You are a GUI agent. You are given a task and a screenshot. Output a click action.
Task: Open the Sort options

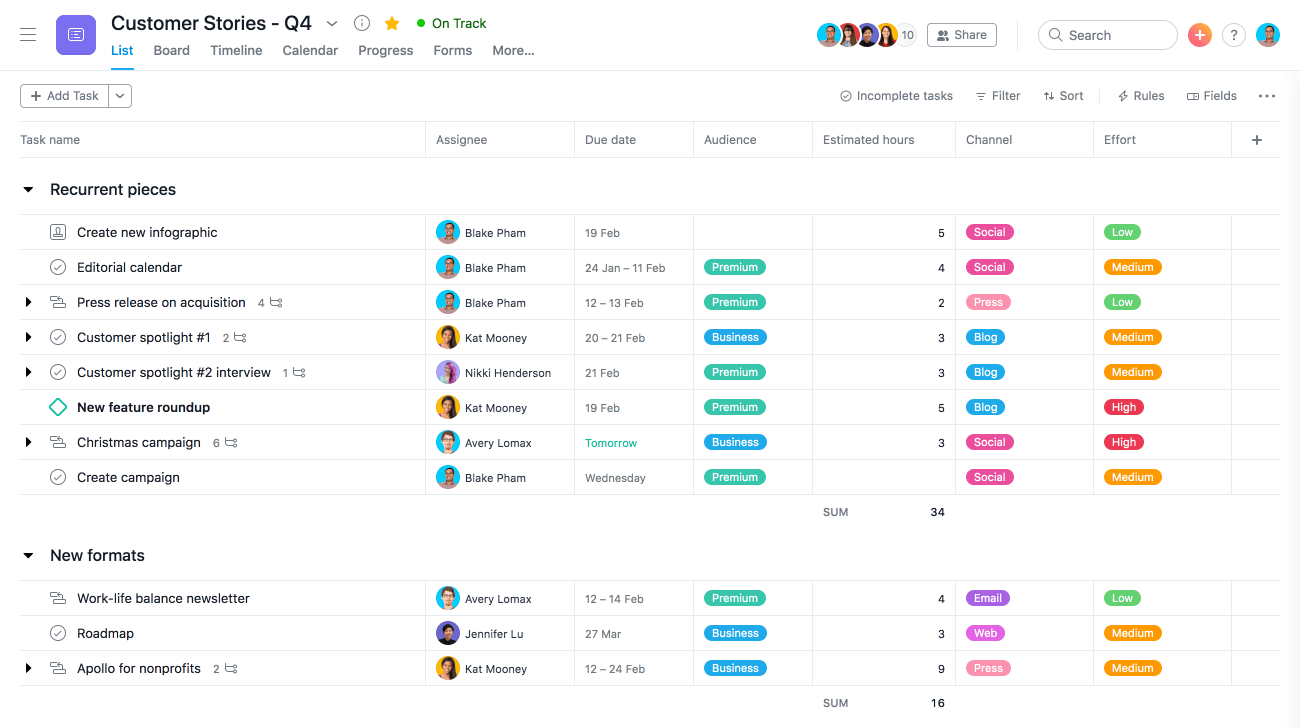click(1062, 95)
